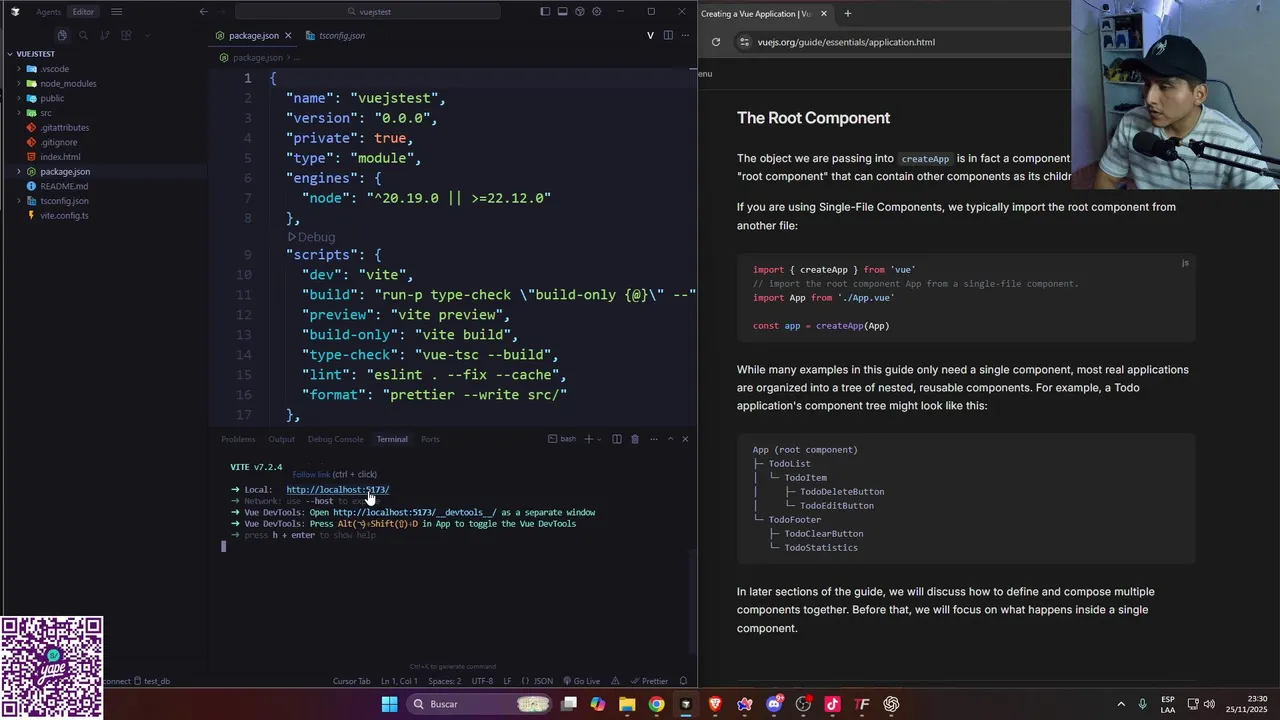Create a new terminal with plus icon
Image resolution: width=1280 pixels, height=720 pixels.
pos(588,439)
